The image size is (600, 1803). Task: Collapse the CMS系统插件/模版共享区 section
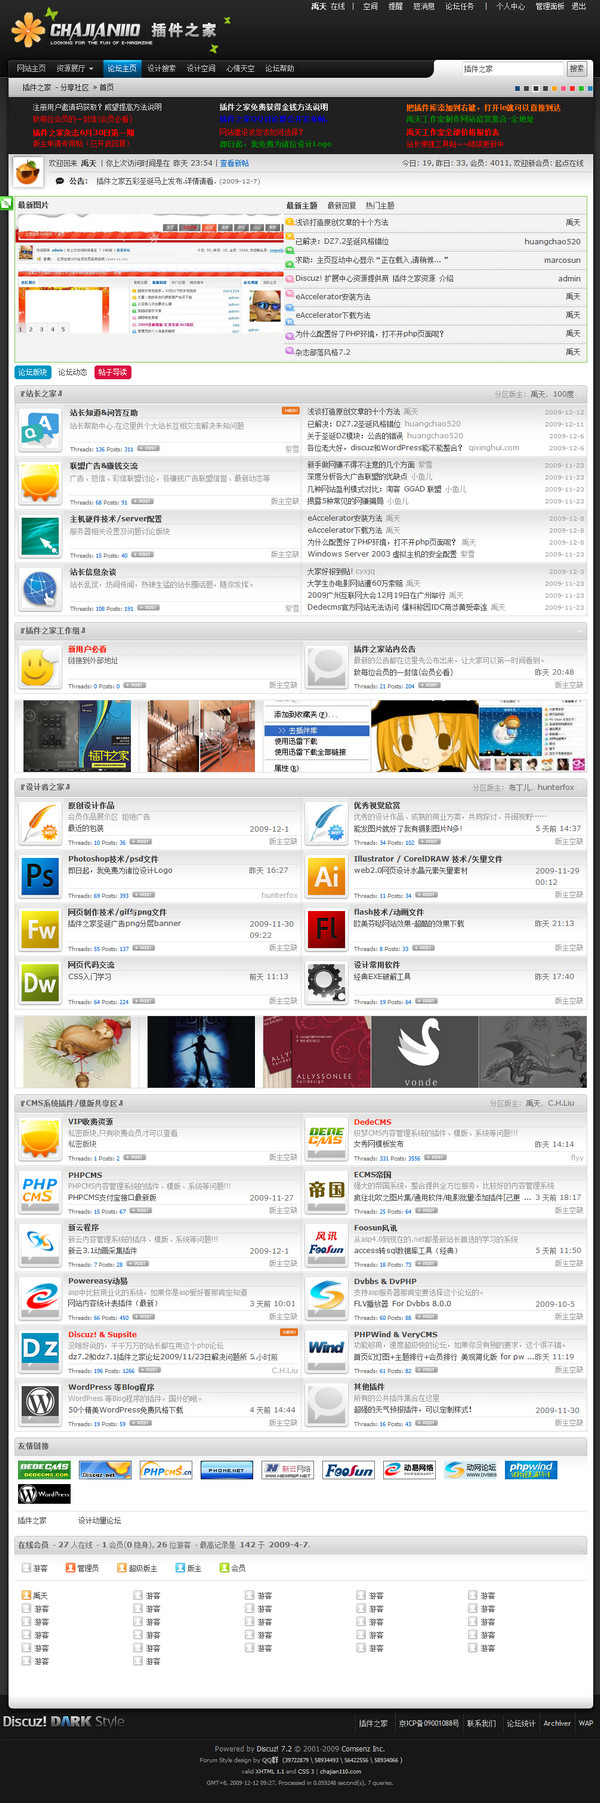tap(581, 1103)
